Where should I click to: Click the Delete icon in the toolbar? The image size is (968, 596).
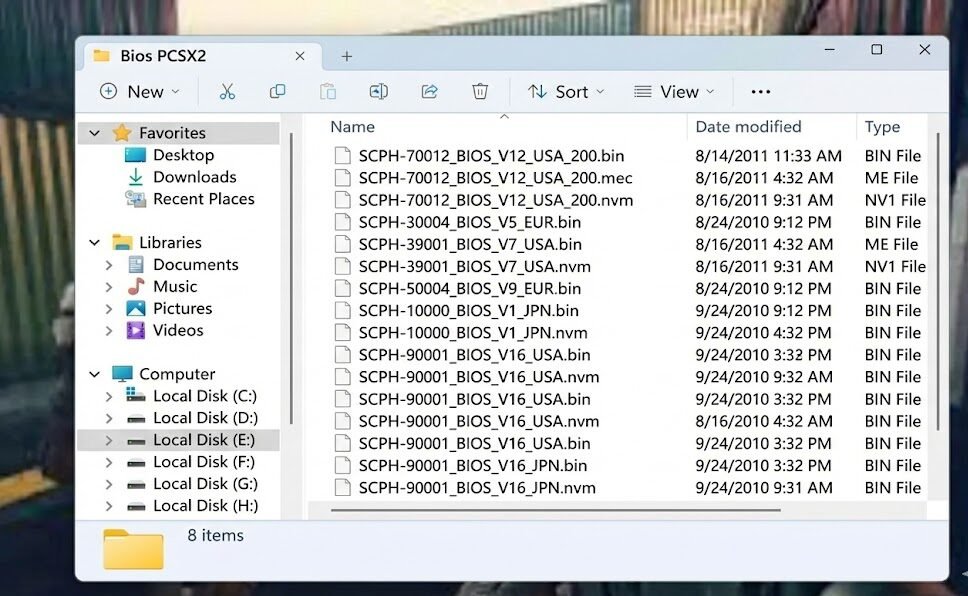[x=480, y=91]
